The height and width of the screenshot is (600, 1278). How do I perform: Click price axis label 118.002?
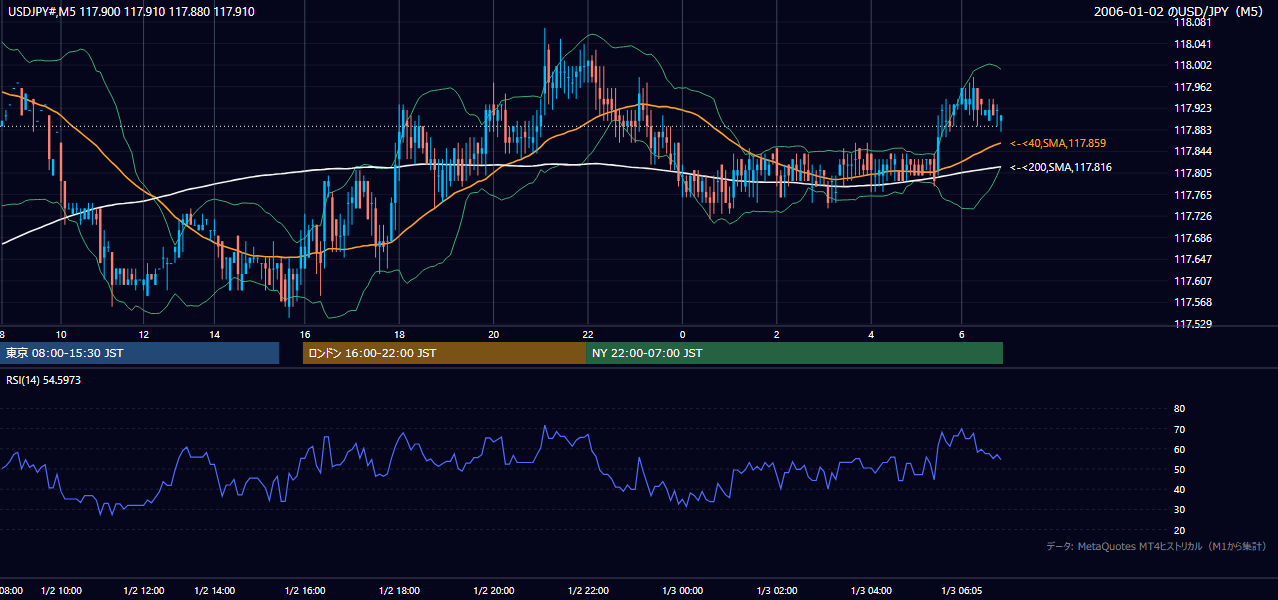1191,65
